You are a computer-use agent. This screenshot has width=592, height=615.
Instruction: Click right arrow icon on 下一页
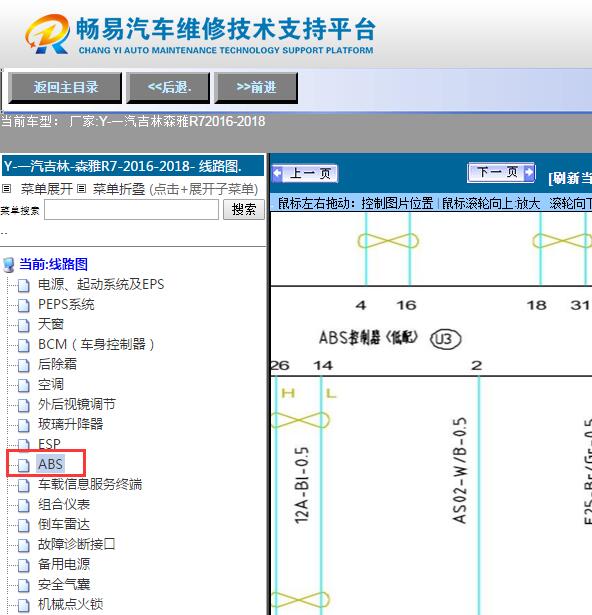(x=529, y=172)
